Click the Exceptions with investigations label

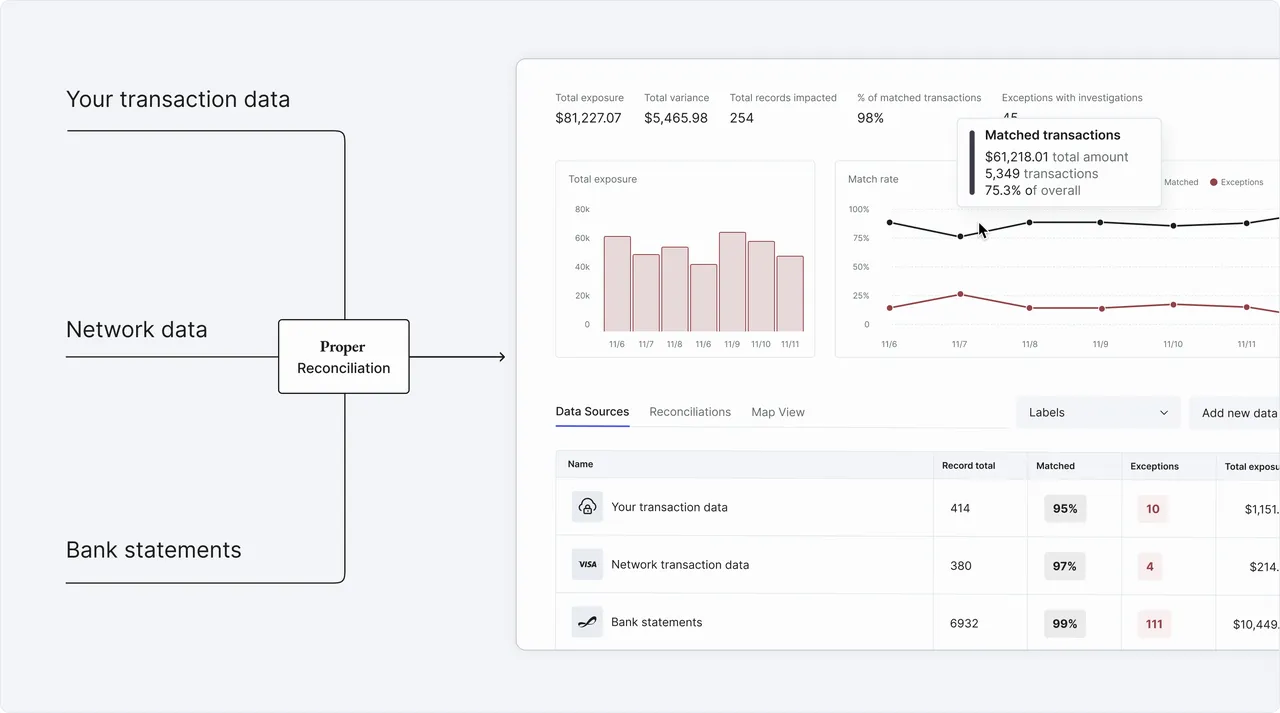1072,98
